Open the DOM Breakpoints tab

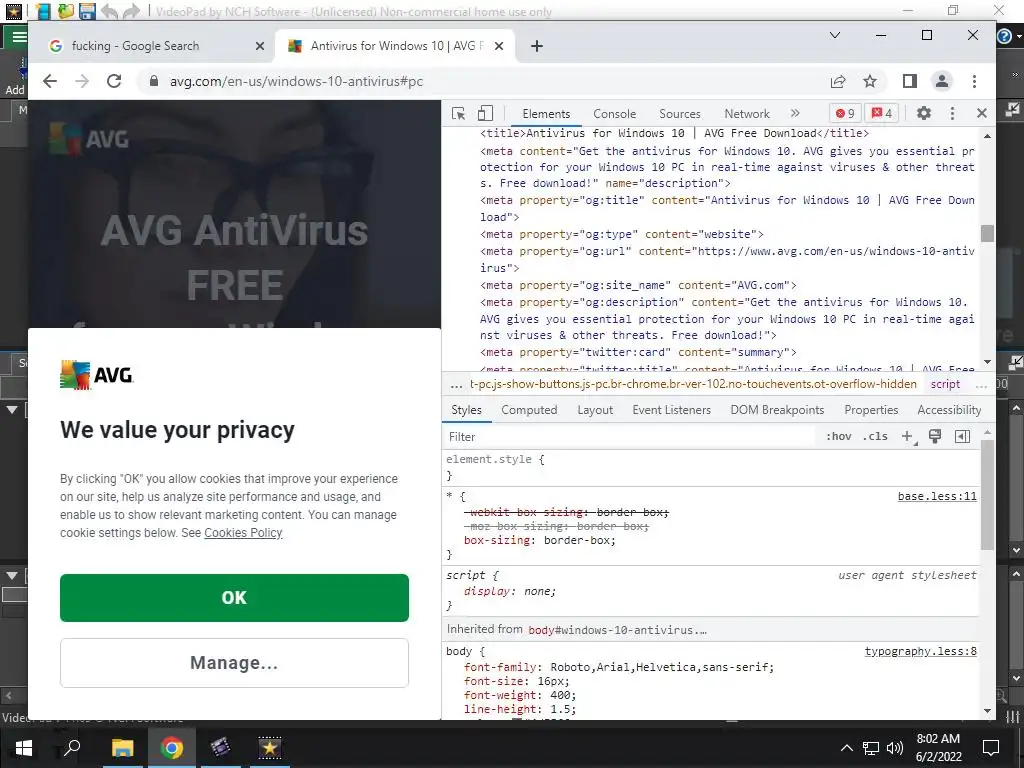[x=776, y=410]
